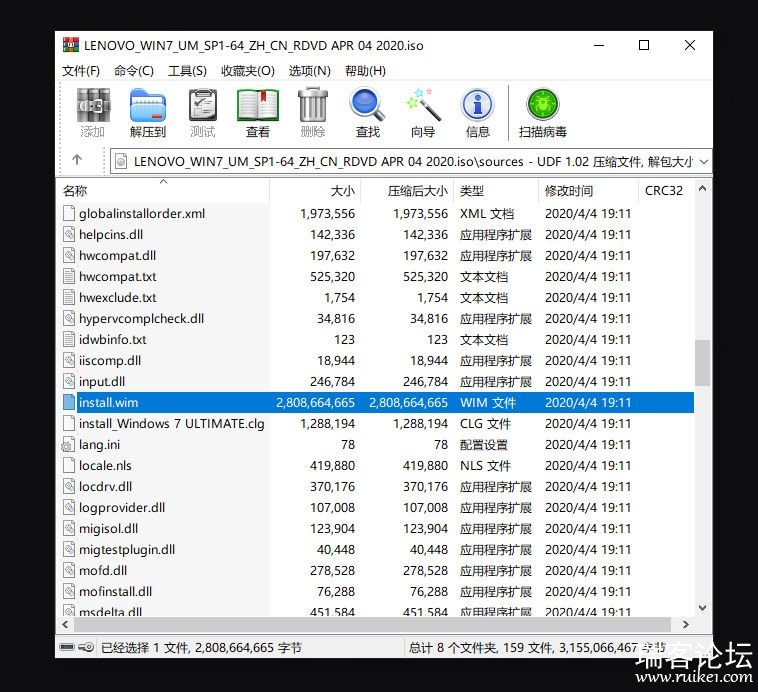The width and height of the screenshot is (758, 692).
Task: Click the horizontal scrollbar left arrow
Action: point(65,624)
